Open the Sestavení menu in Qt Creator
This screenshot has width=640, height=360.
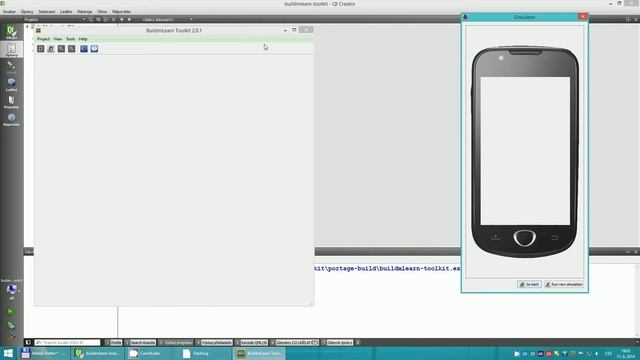point(47,11)
